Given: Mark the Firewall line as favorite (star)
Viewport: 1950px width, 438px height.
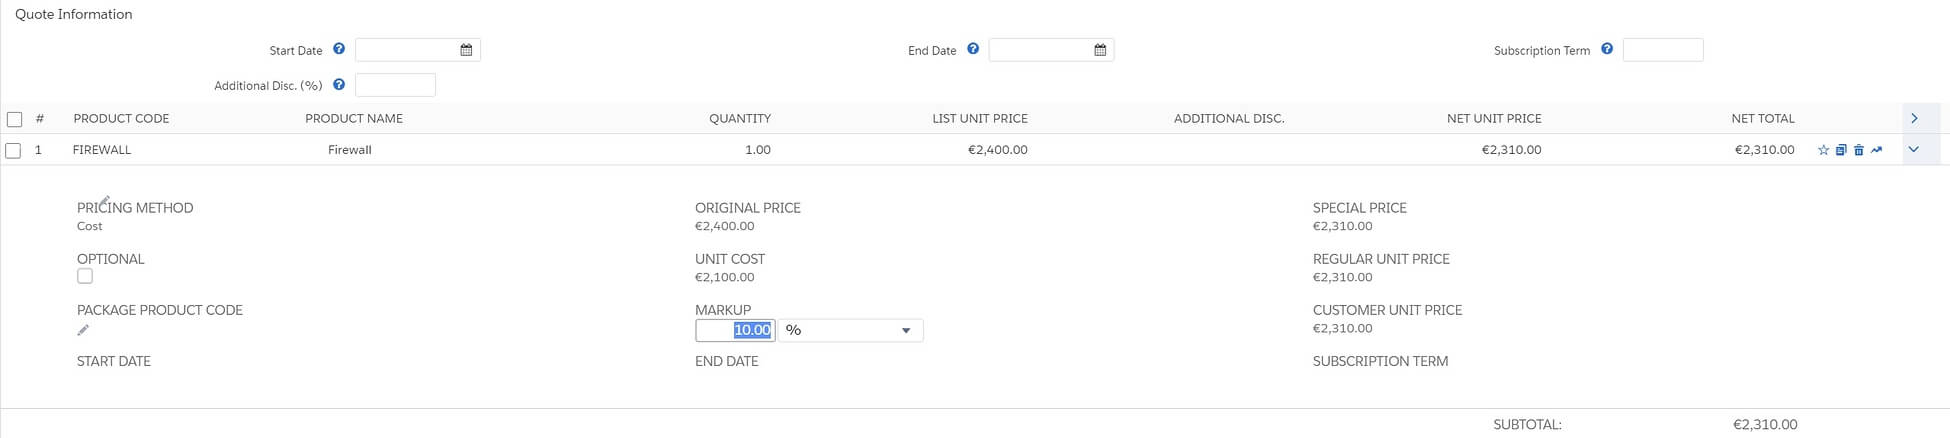Looking at the screenshot, I should click(1823, 150).
